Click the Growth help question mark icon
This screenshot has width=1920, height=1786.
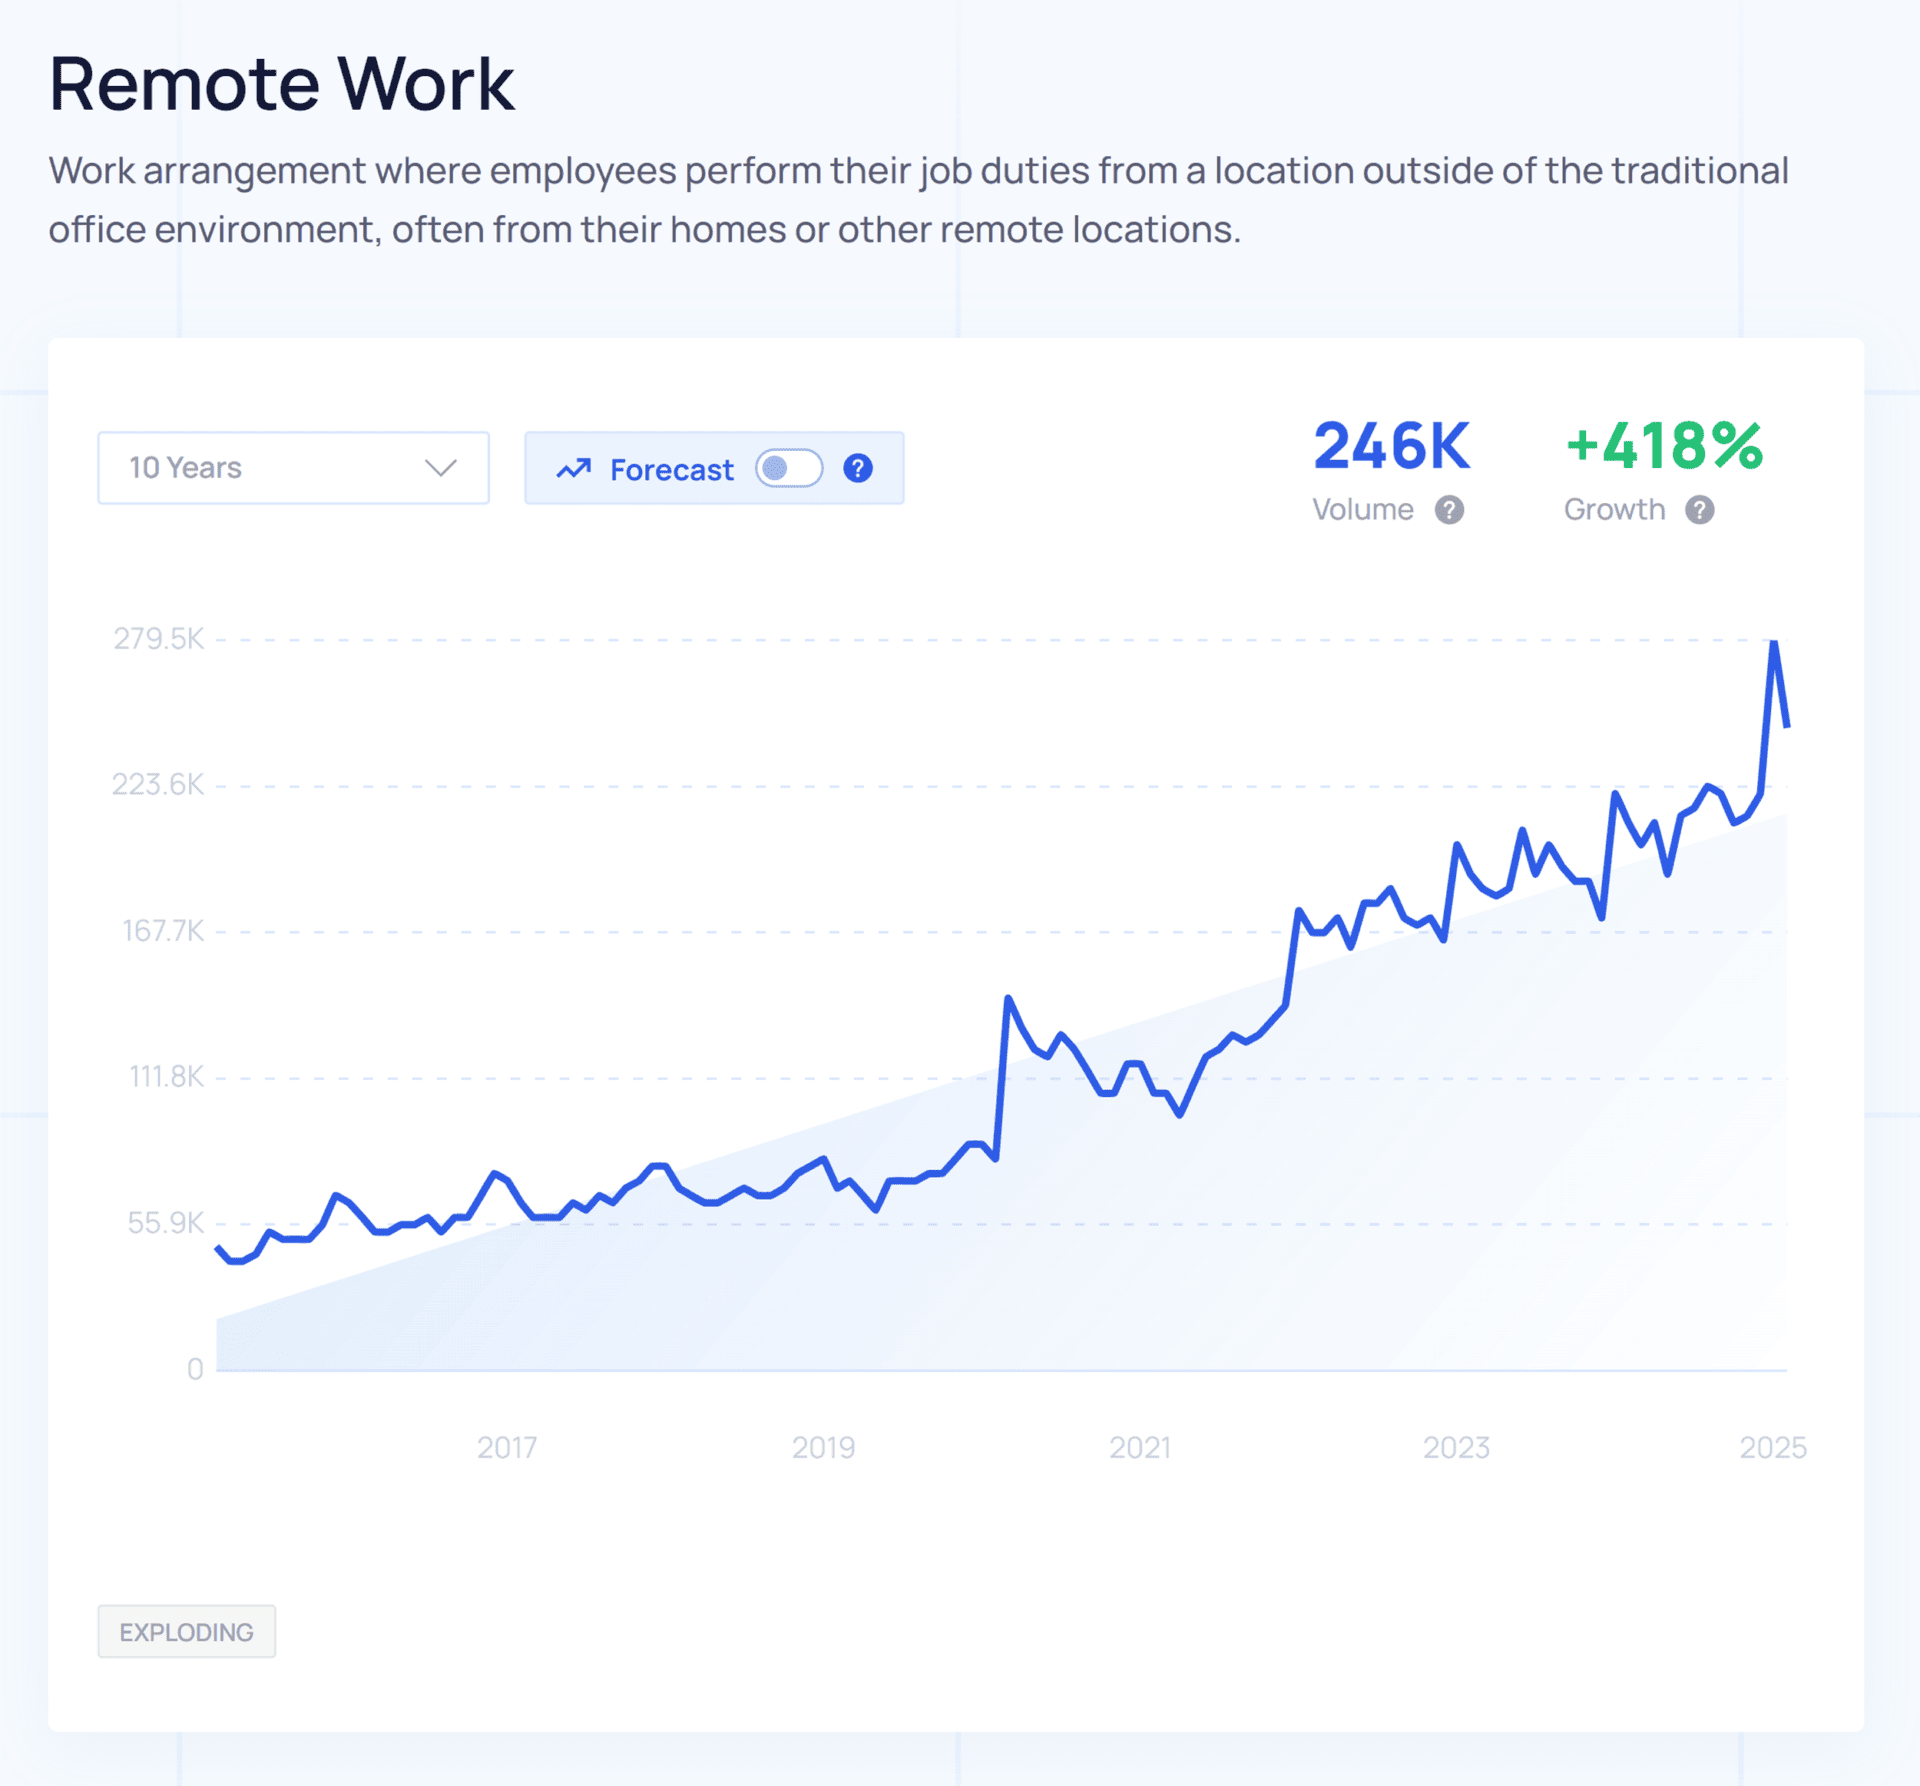(x=1699, y=510)
